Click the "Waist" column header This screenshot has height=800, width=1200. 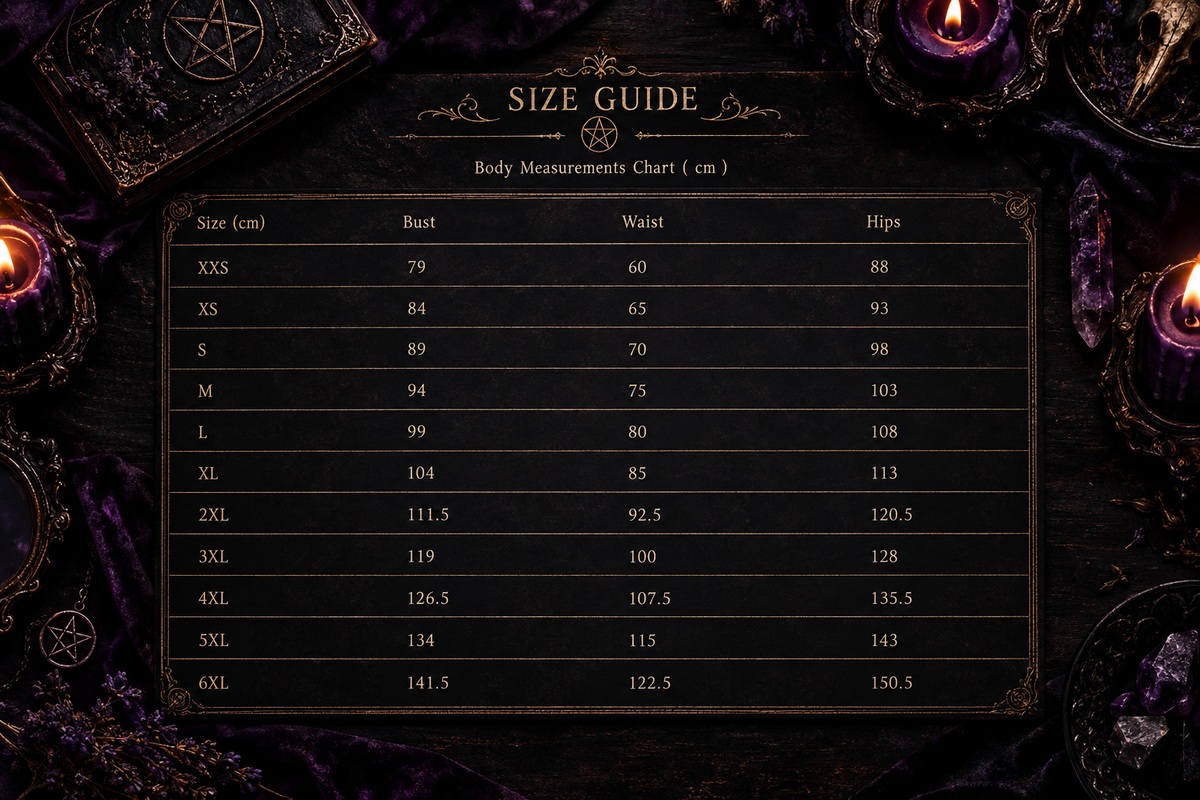(x=643, y=222)
